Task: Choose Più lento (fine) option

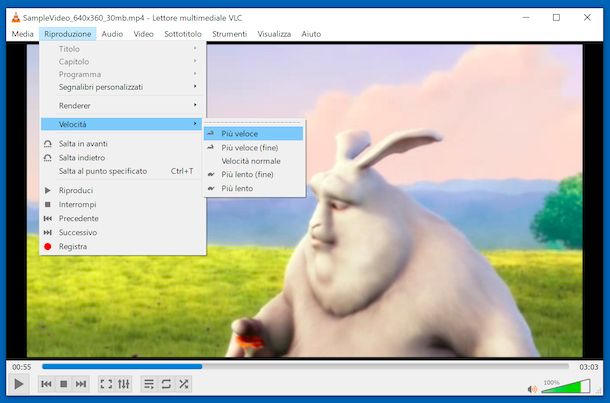Action: pyautogui.click(x=253, y=175)
